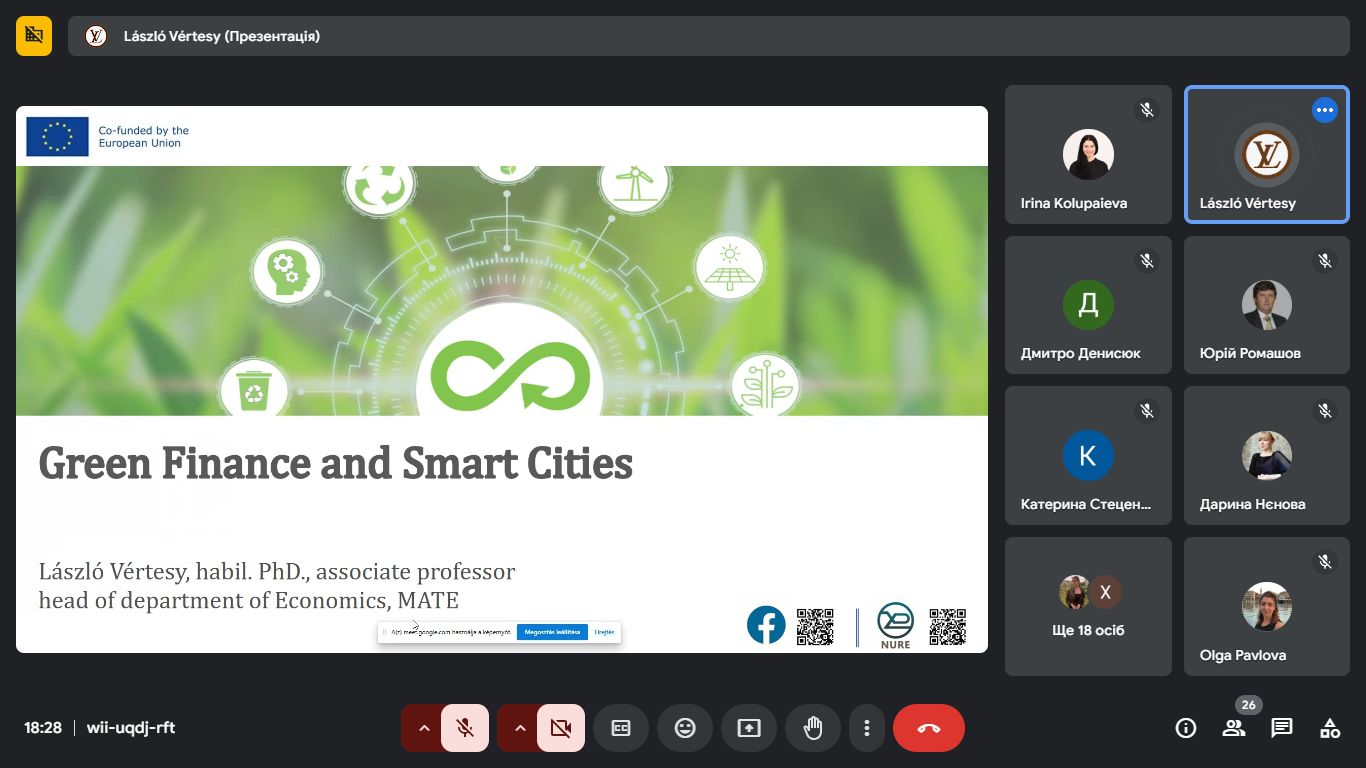1366x768 pixels.
Task: Open the activities shapes icon
Action: 1329,728
